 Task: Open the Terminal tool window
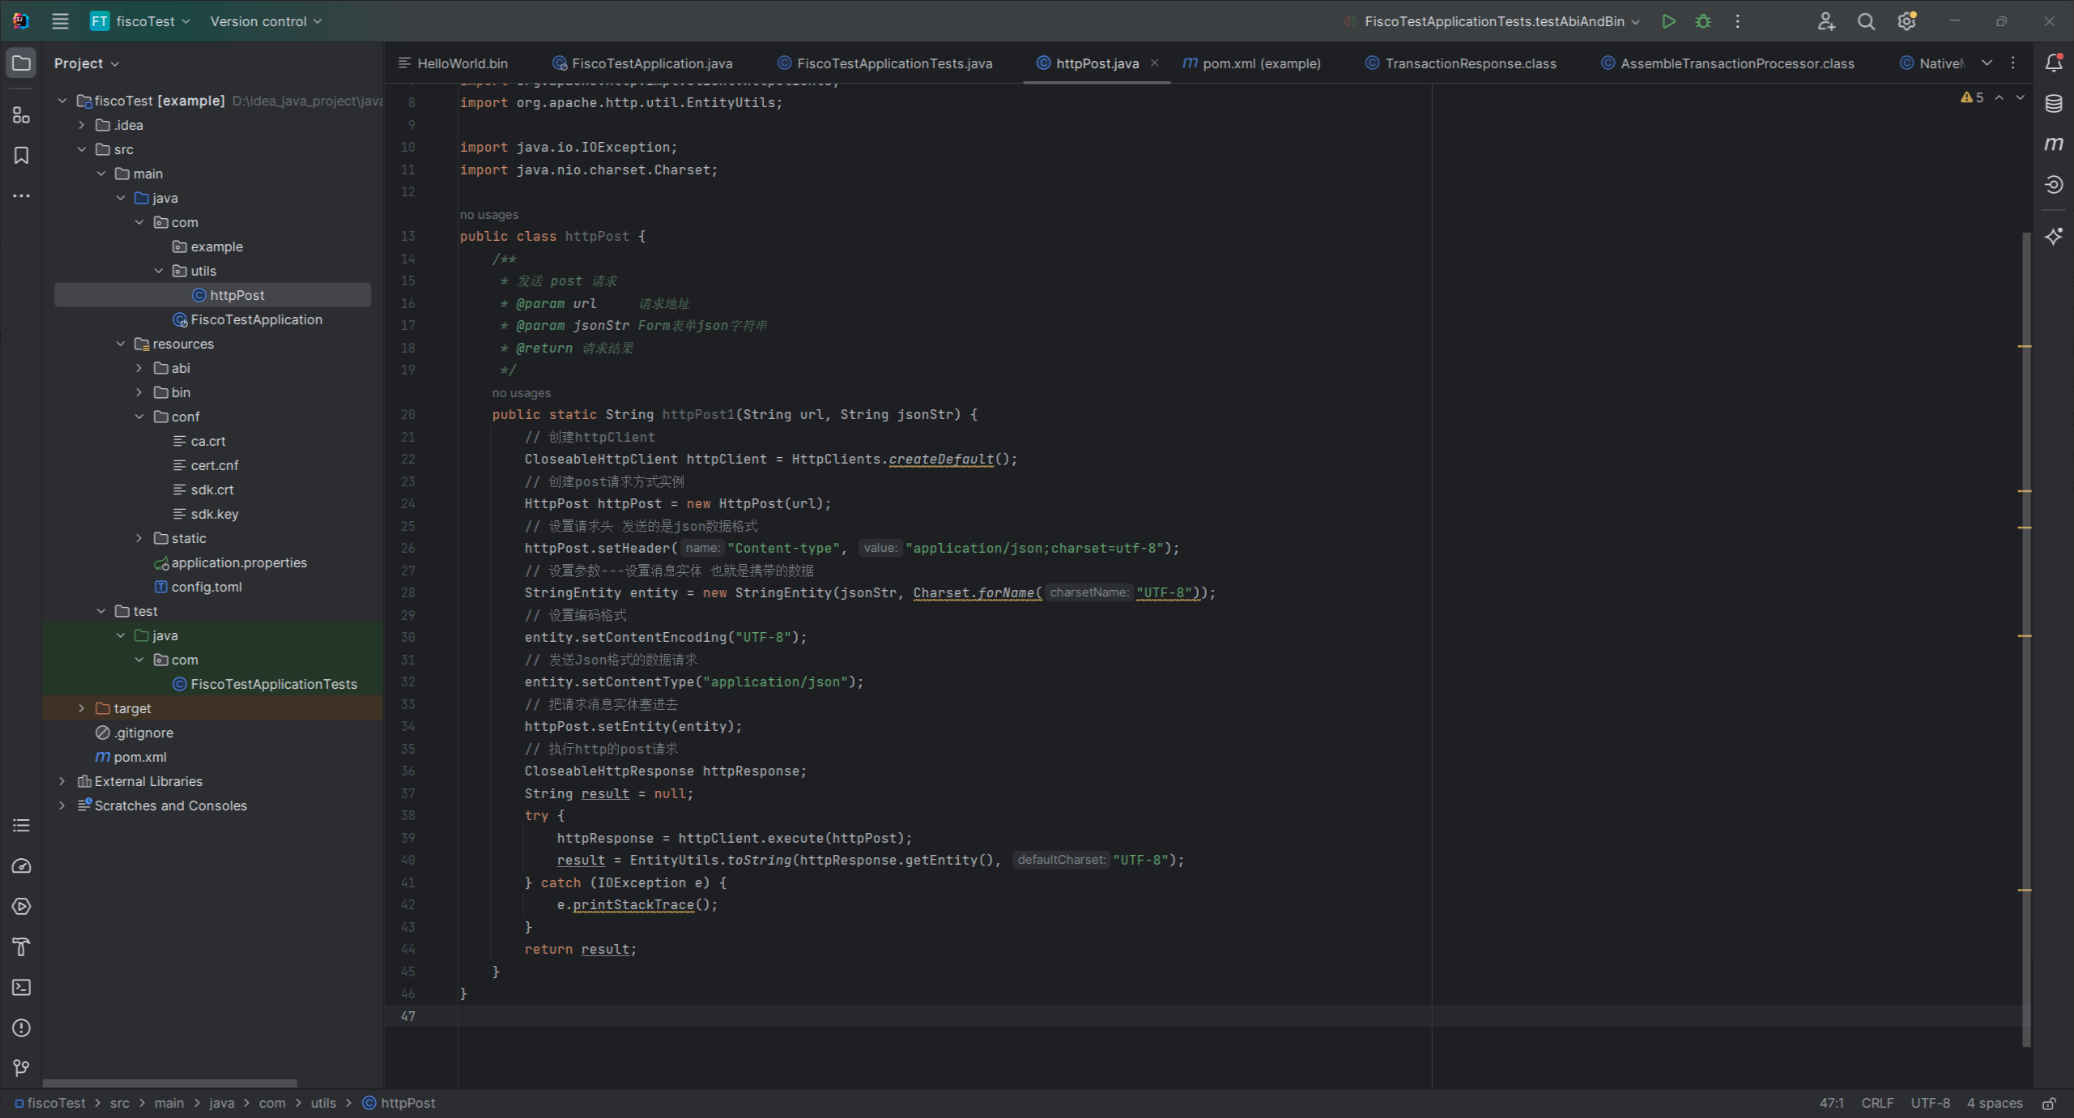[x=21, y=987]
